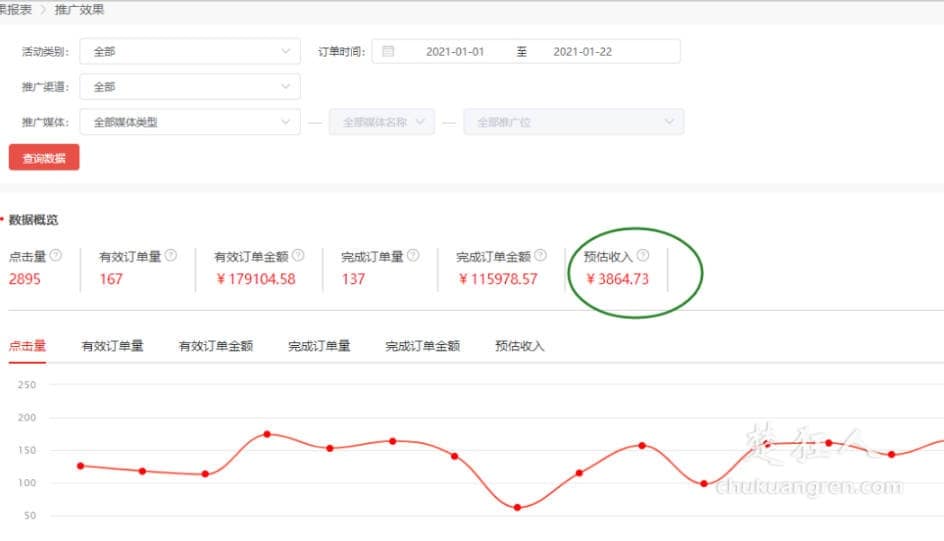Click the first data point on the chart line
944x541 pixels.
pos(81,466)
